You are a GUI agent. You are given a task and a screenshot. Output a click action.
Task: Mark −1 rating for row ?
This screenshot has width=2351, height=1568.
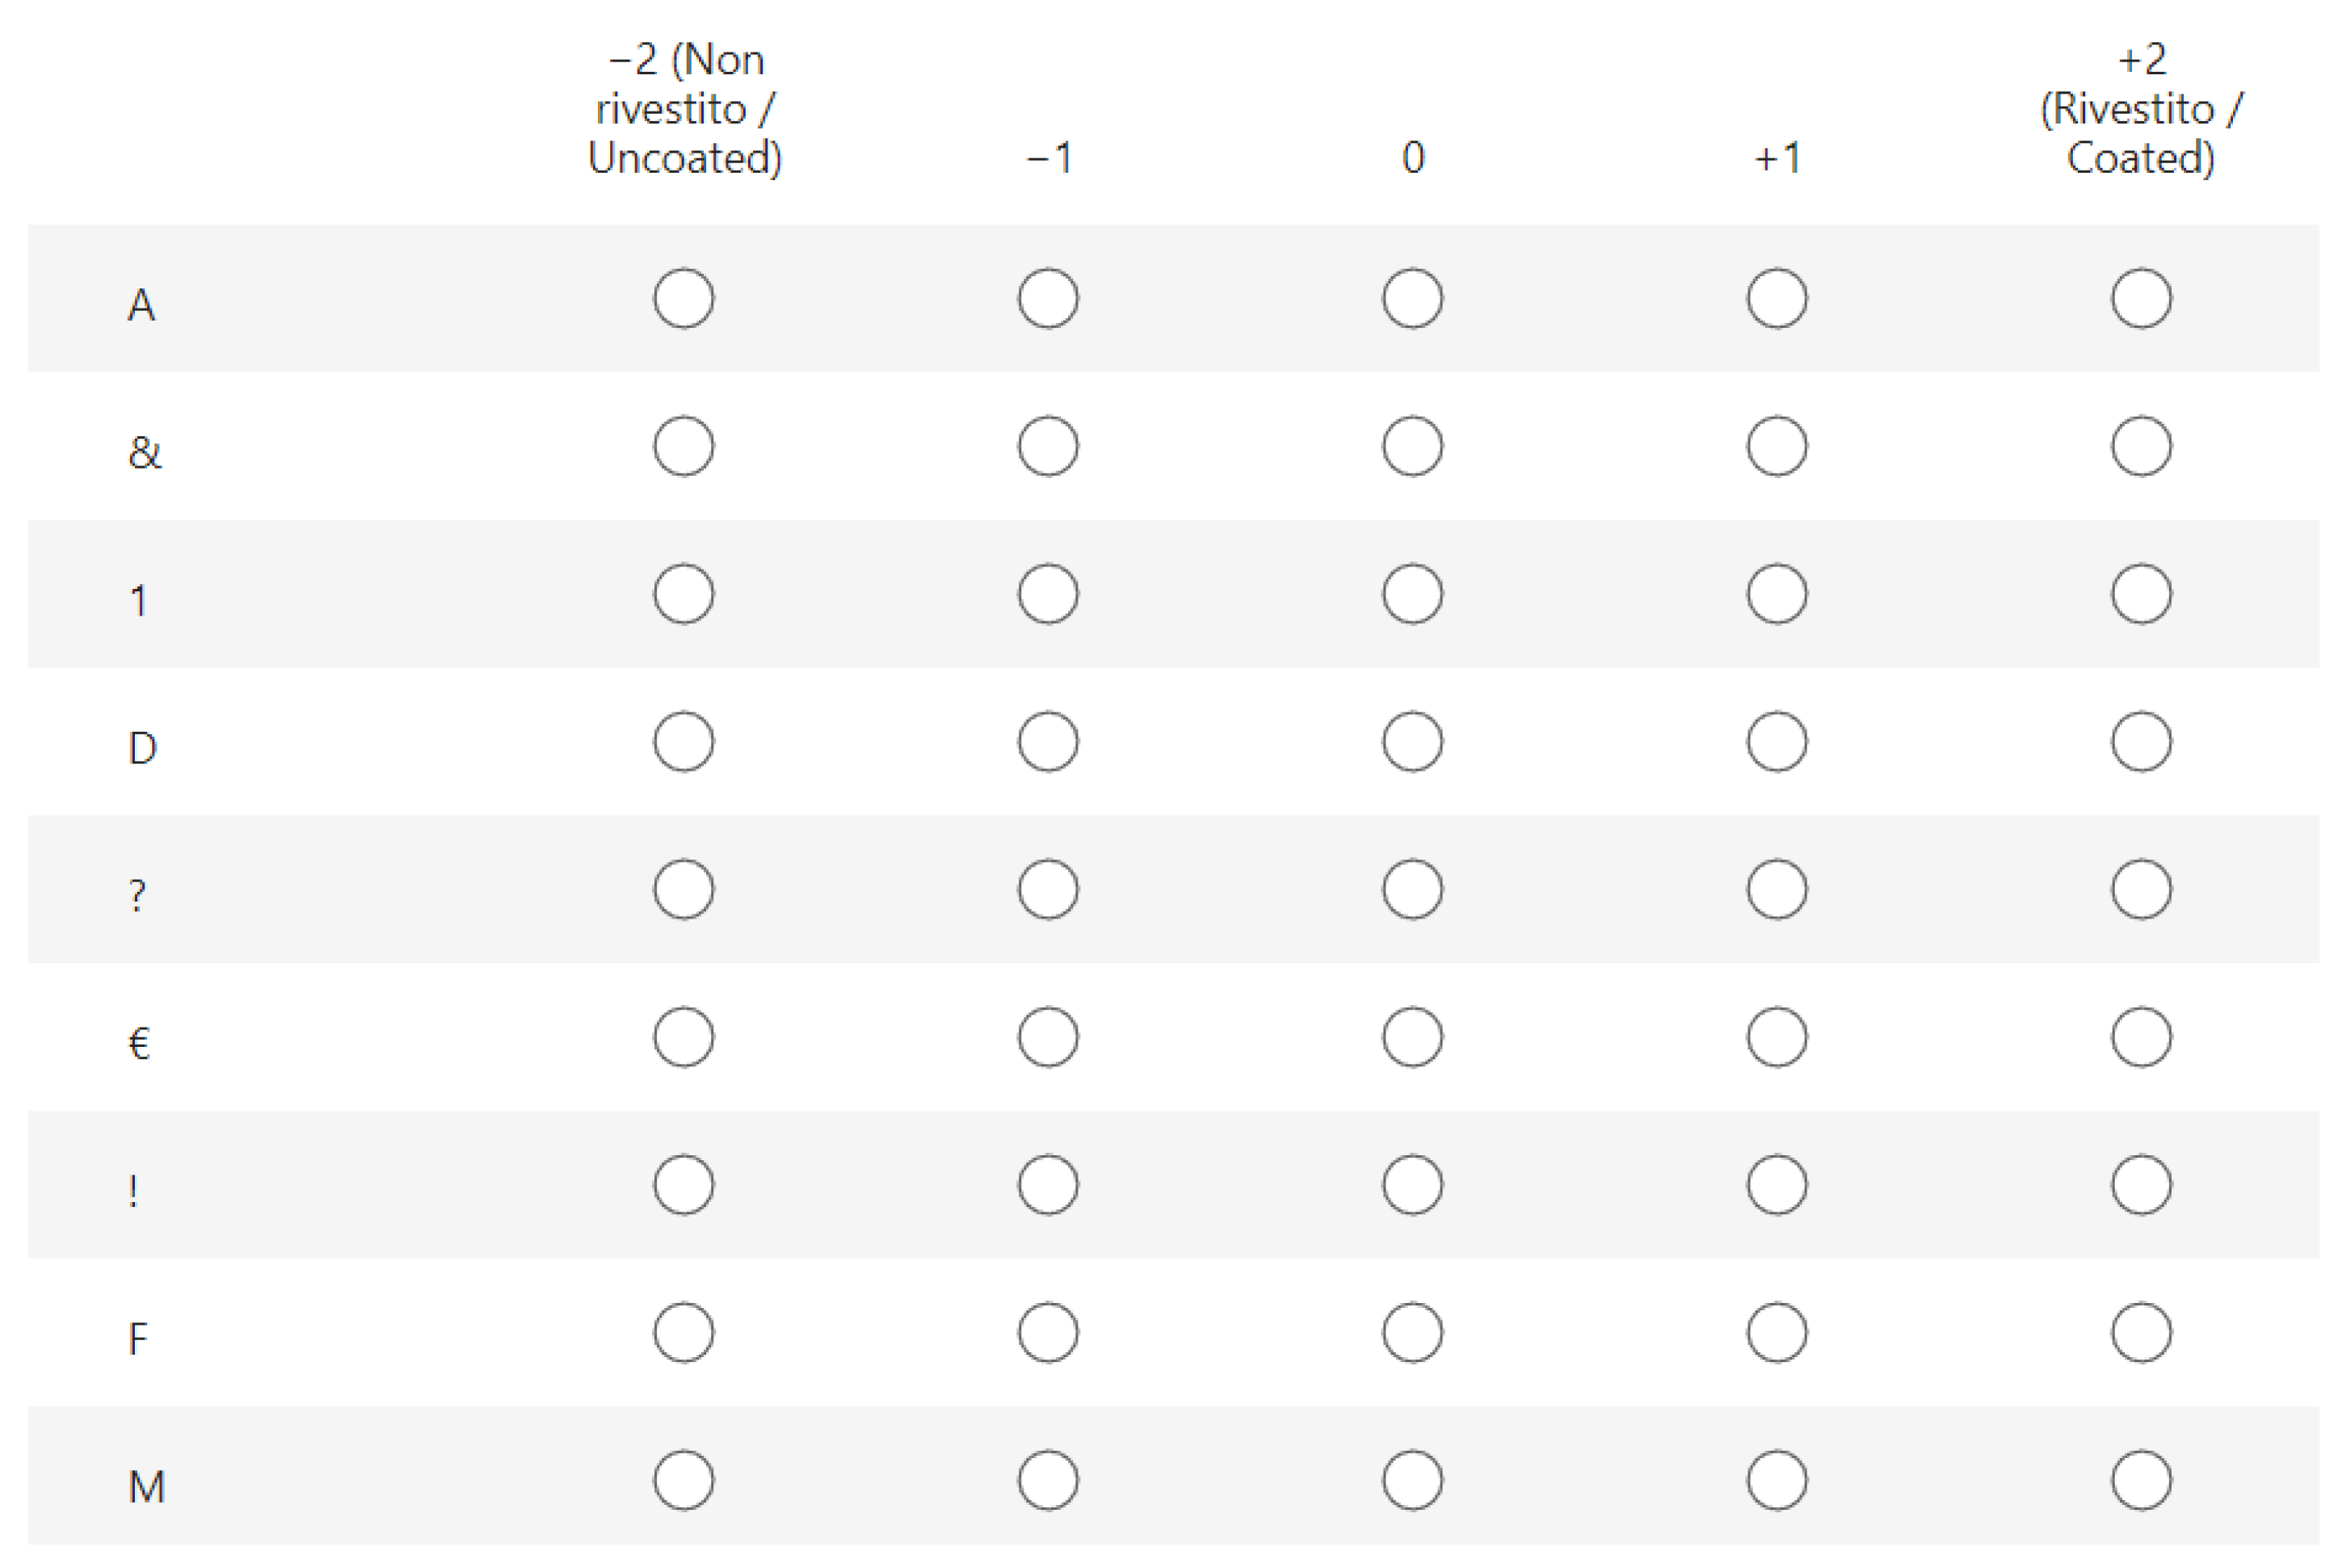click(x=1048, y=889)
